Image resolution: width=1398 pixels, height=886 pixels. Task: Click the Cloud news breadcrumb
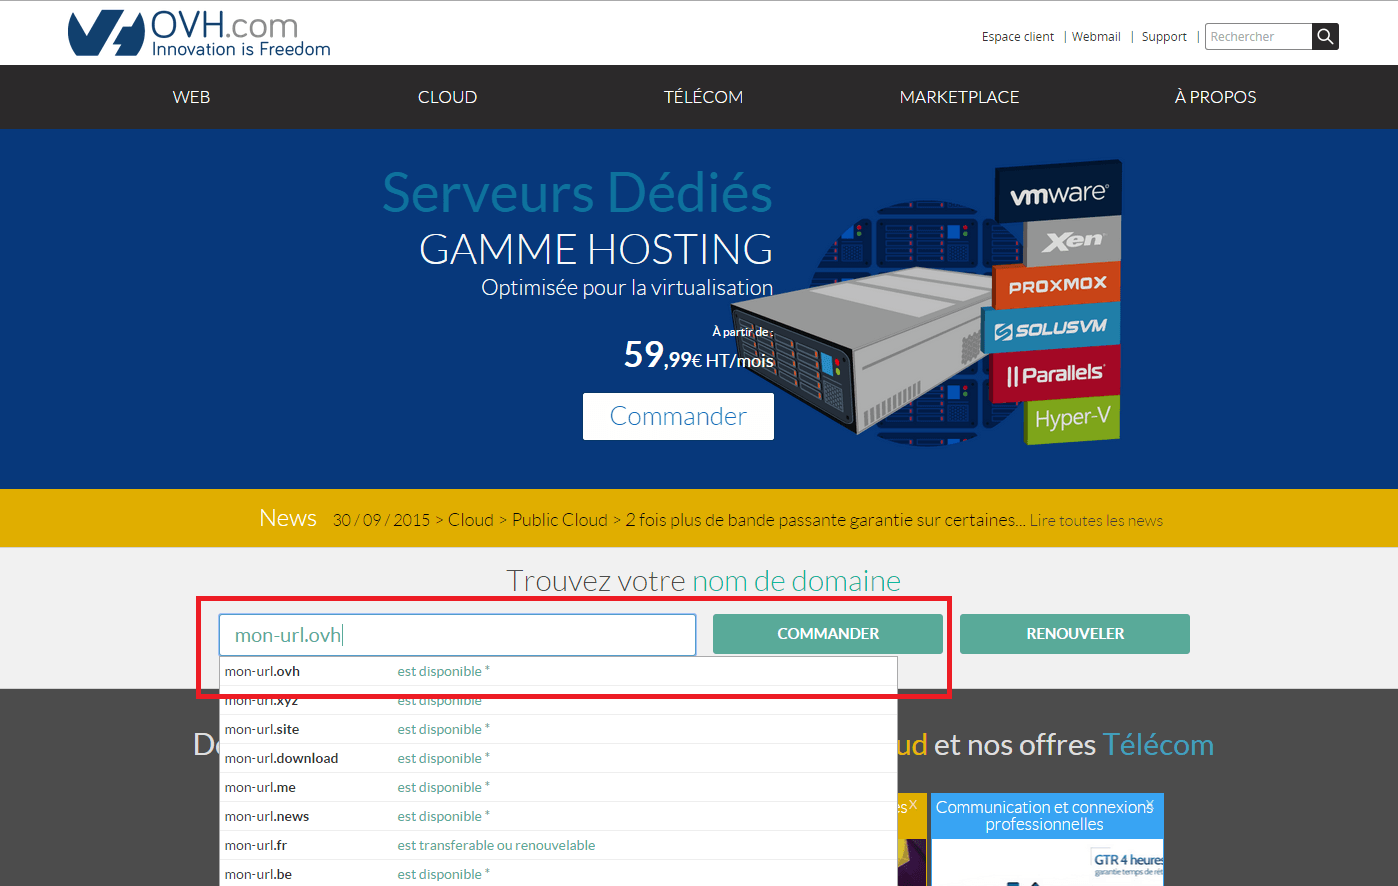click(x=471, y=520)
